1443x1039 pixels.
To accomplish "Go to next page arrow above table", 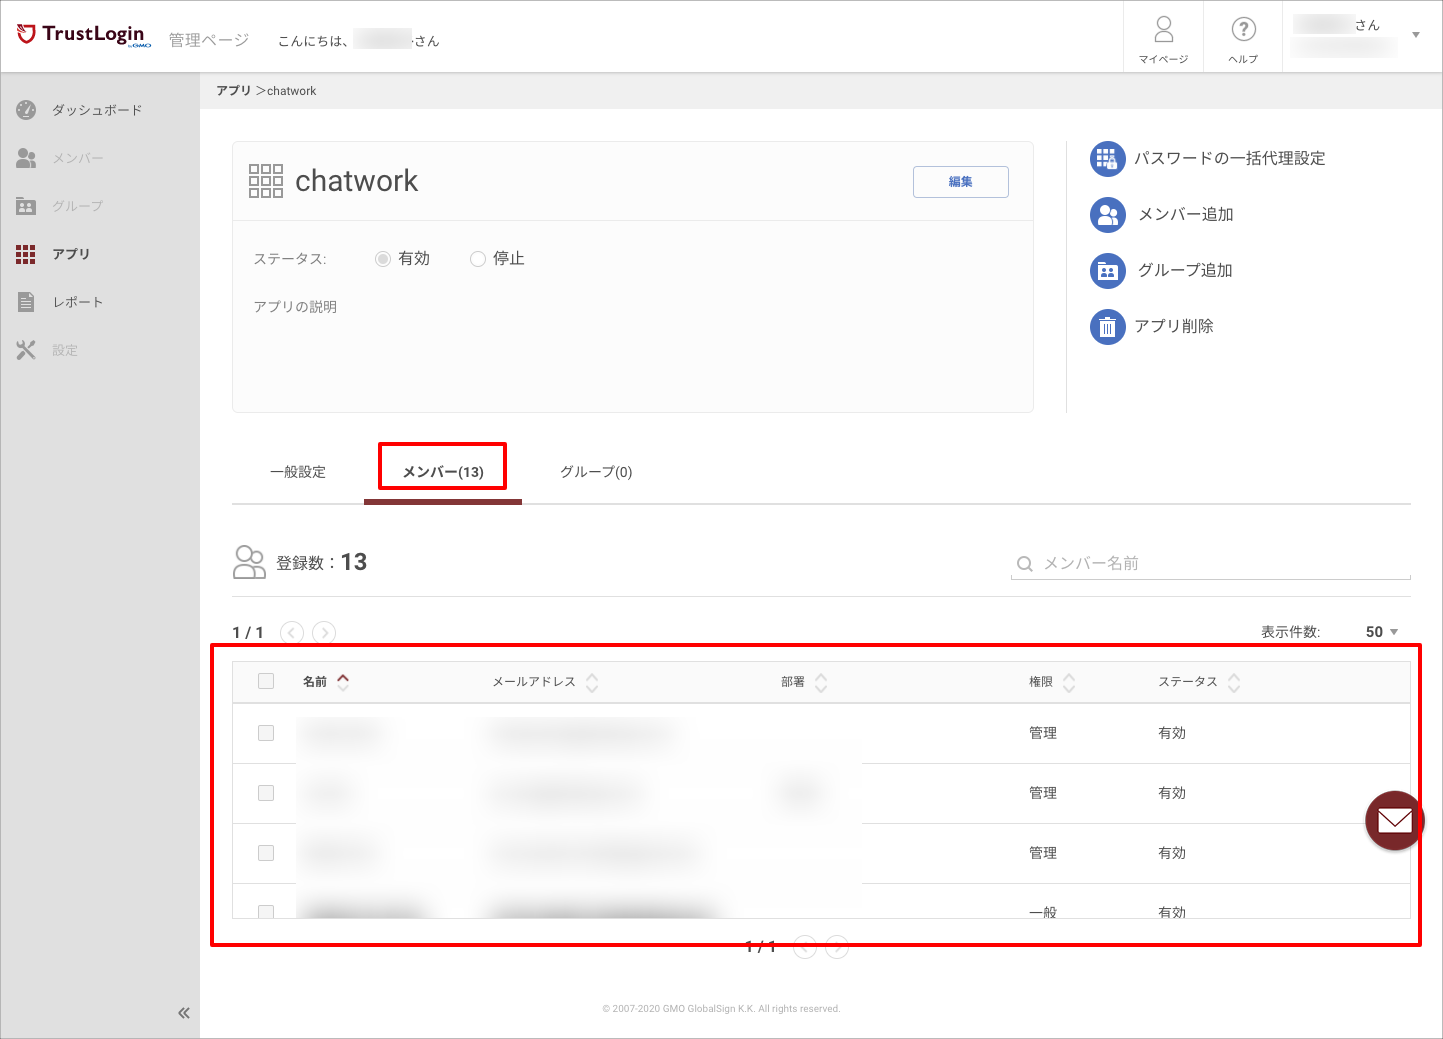I will pyautogui.click(x=324, y=632).
